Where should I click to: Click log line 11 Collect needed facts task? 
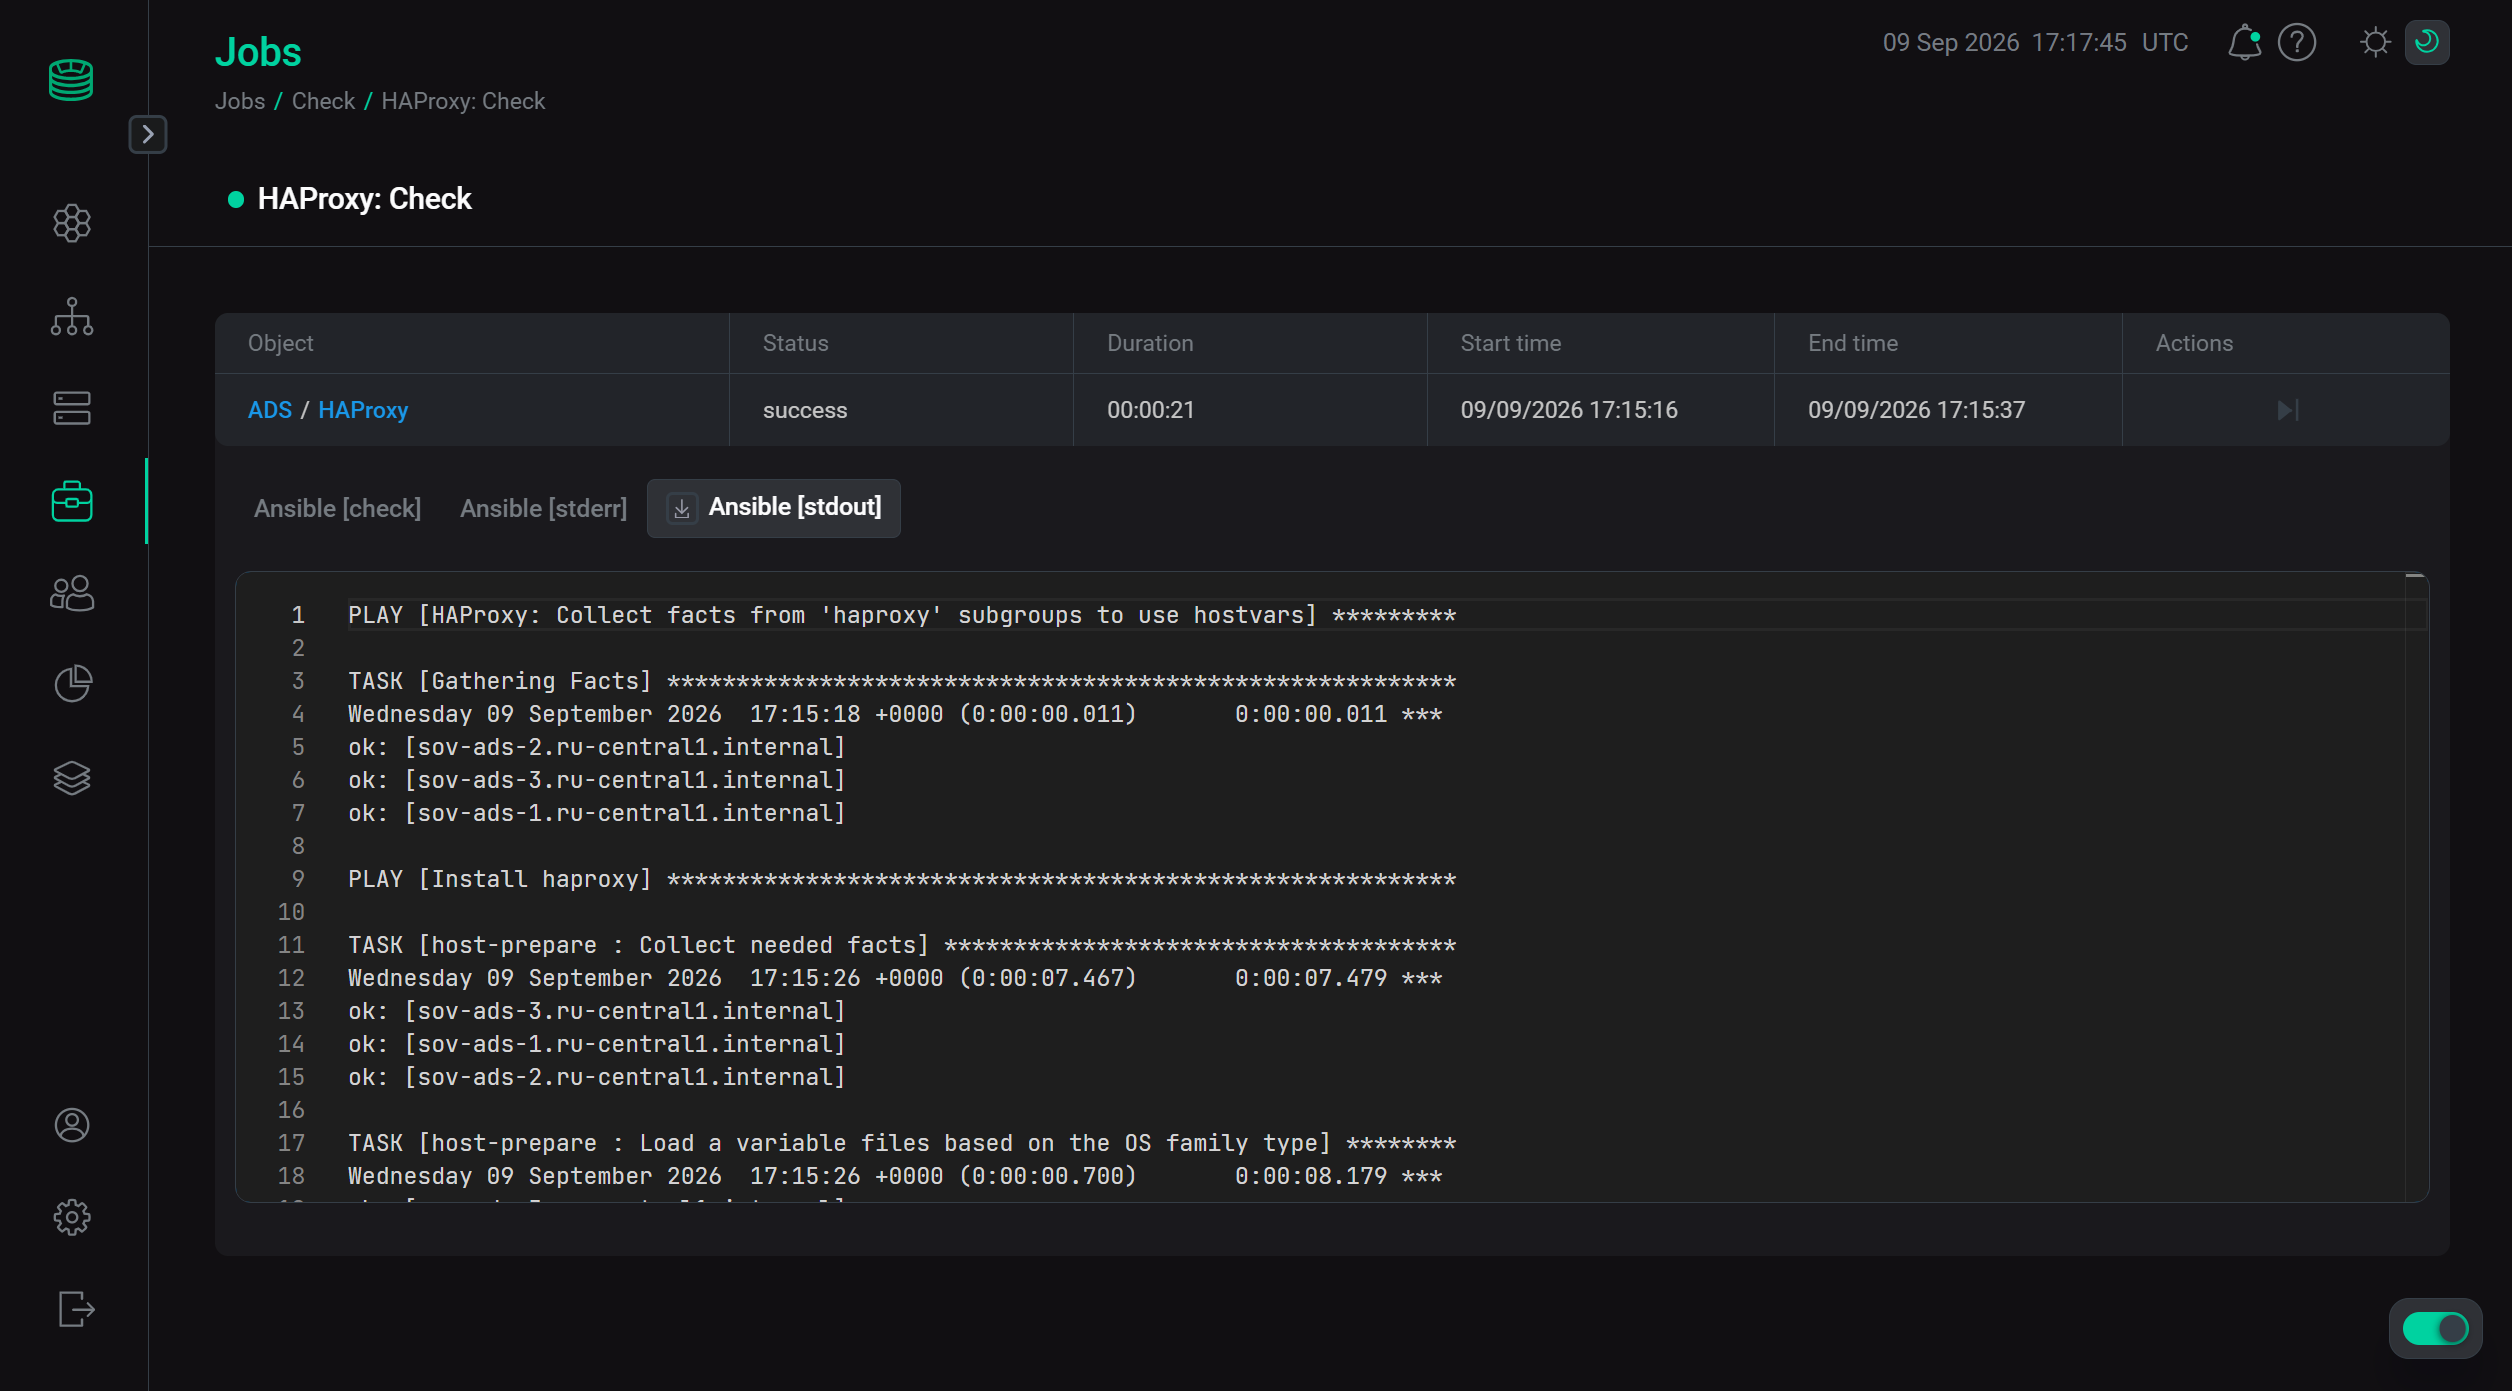tap(902, 945)
